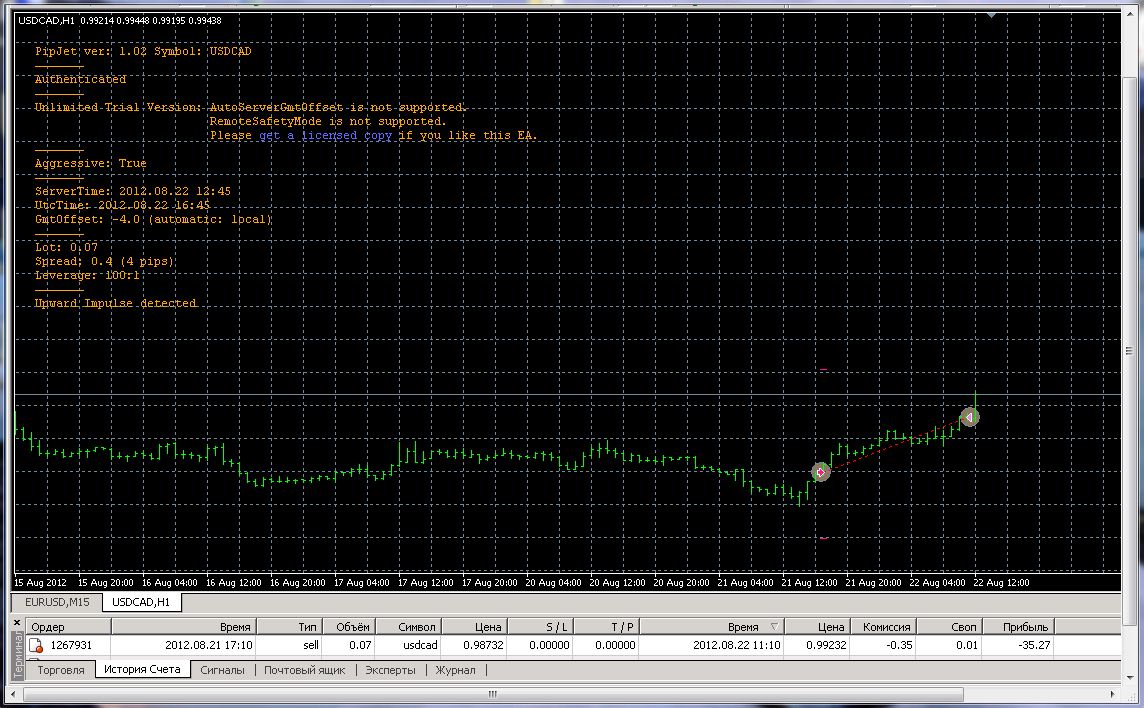Switch to the Журнал tab
Screen dimensions: 1144x708
pyautogui.click(x=455, y=670)
